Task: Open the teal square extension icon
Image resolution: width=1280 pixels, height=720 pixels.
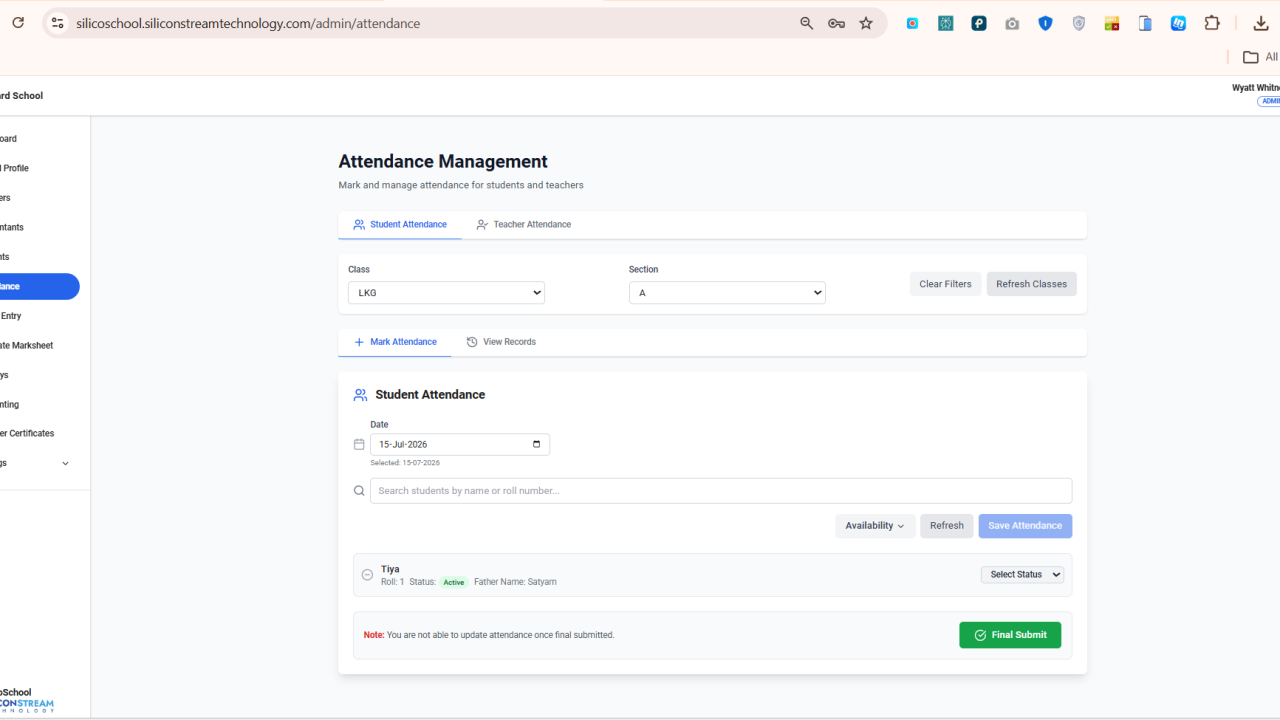Action: click(945, 23)
